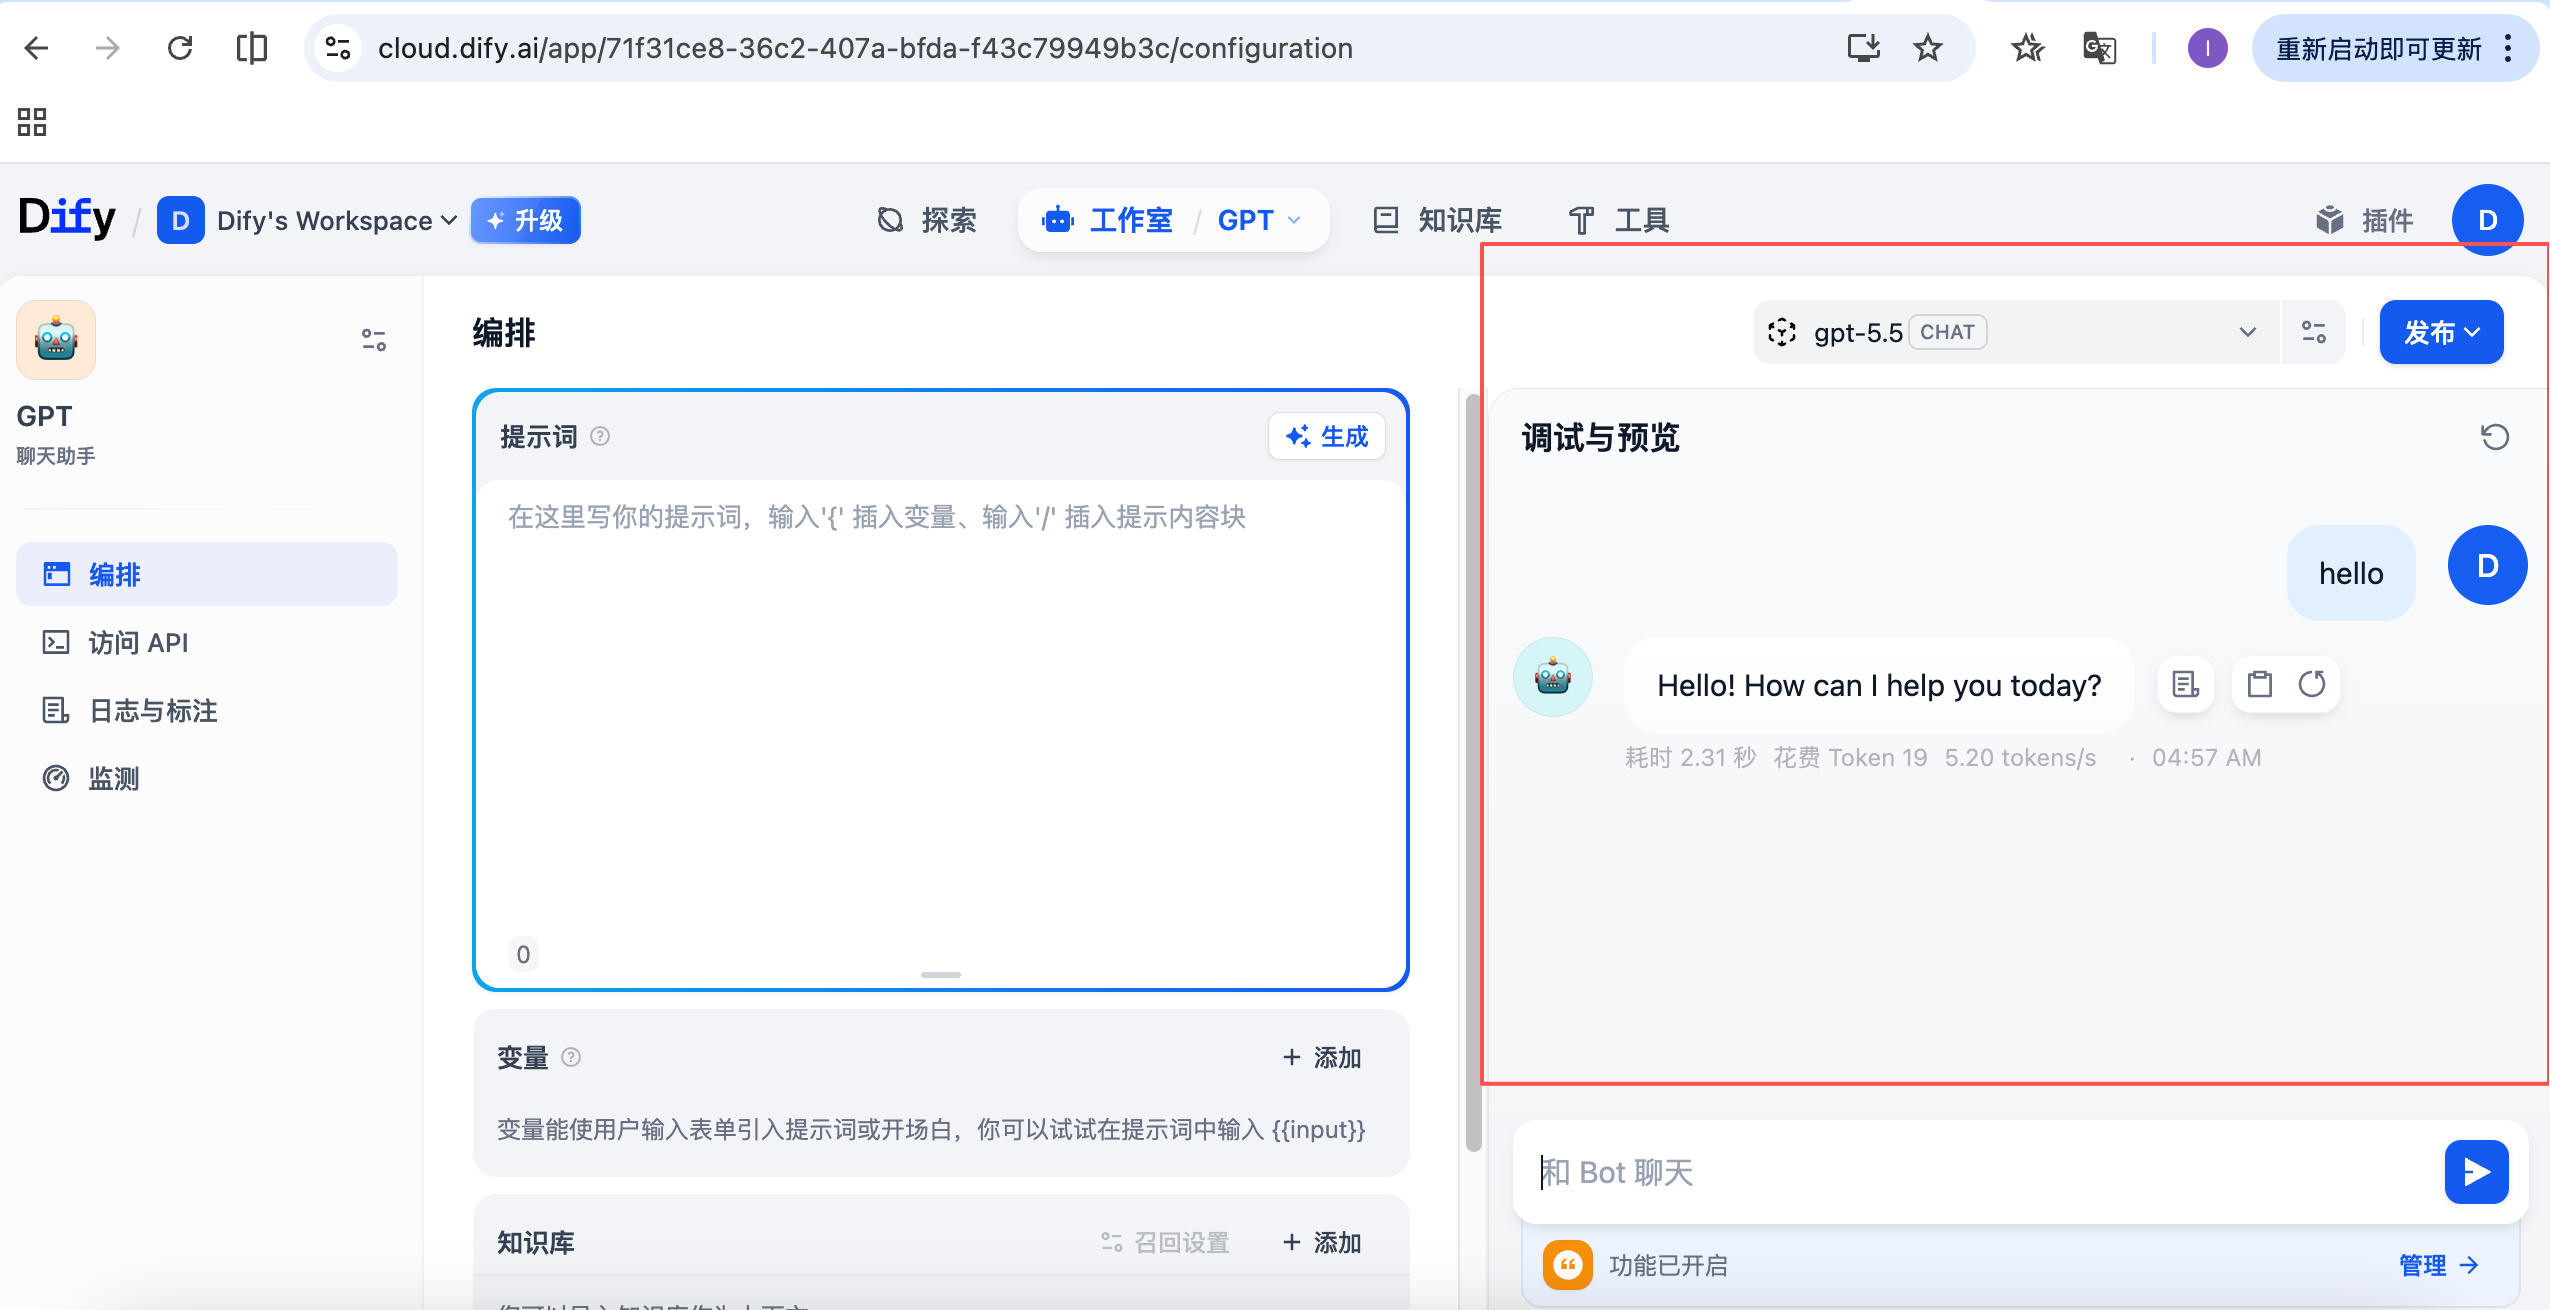Switch to the 知识库 tab
2550x1310 pixels.
point(1438,220)
